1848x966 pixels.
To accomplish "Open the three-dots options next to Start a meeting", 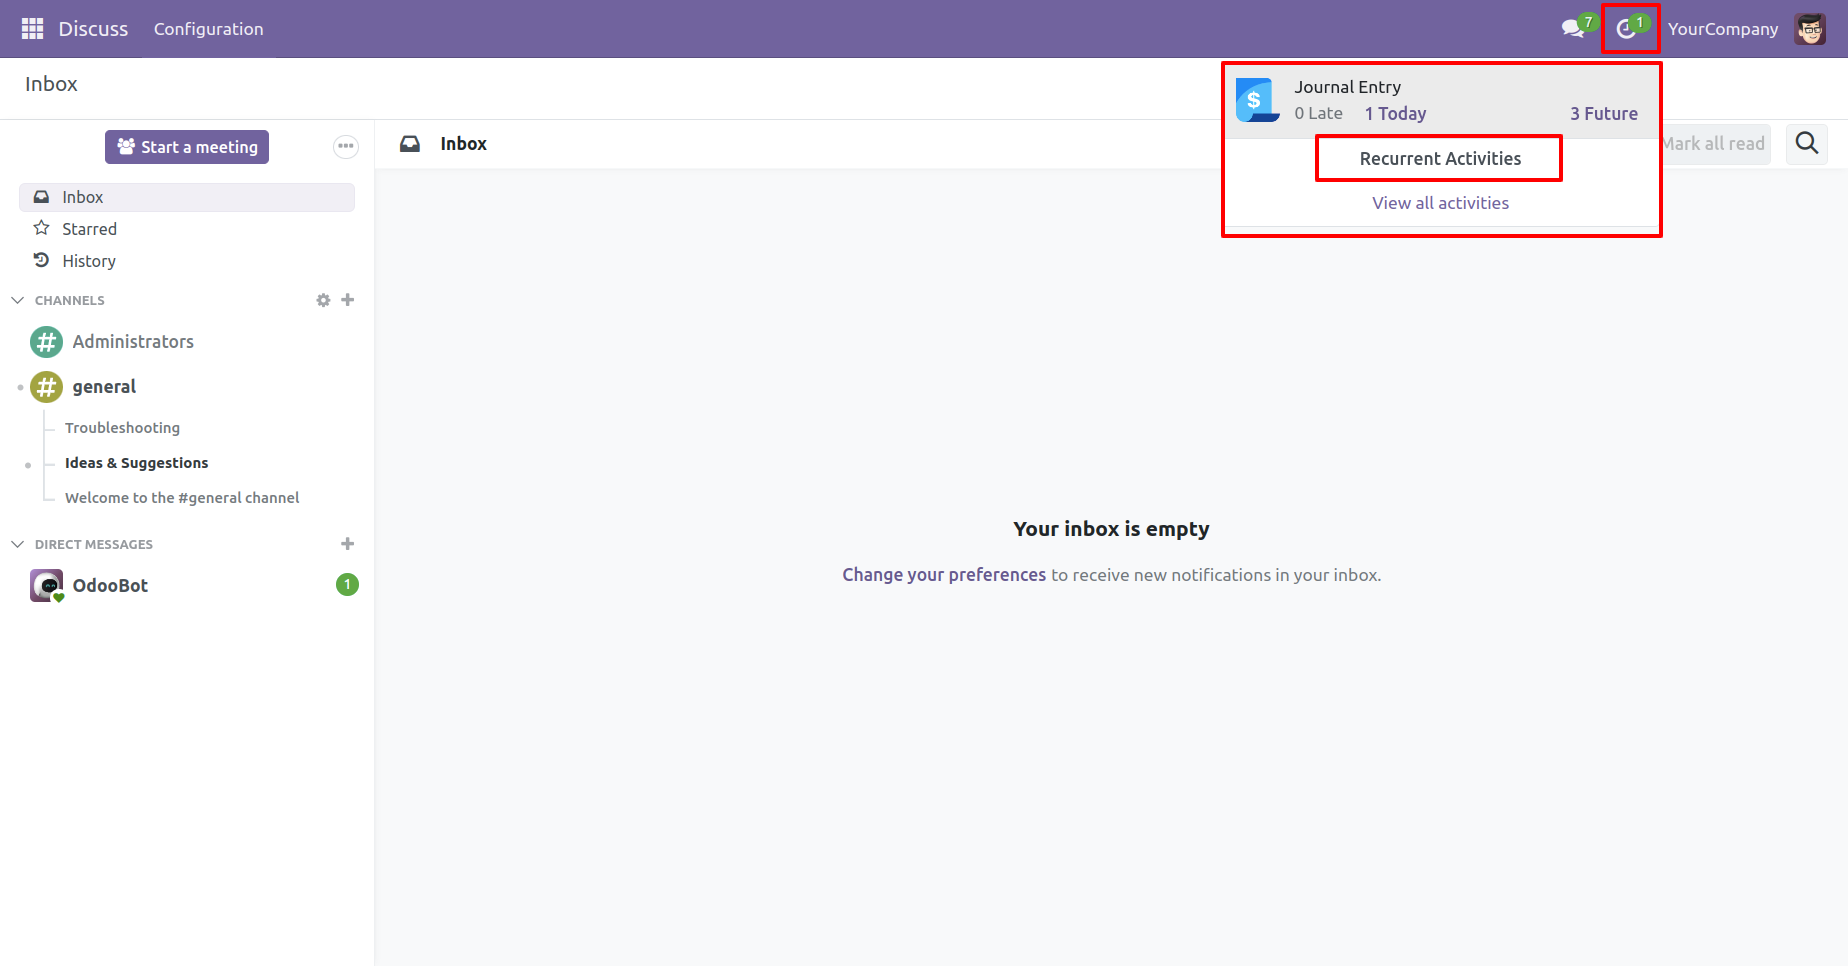I will click(x=346, y=147).
